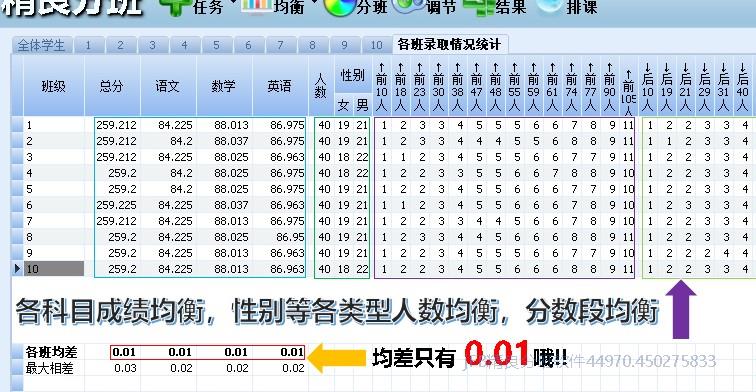Select the class 1 row cell
This screenshot has height=392, width=756.
pos(54,125)
